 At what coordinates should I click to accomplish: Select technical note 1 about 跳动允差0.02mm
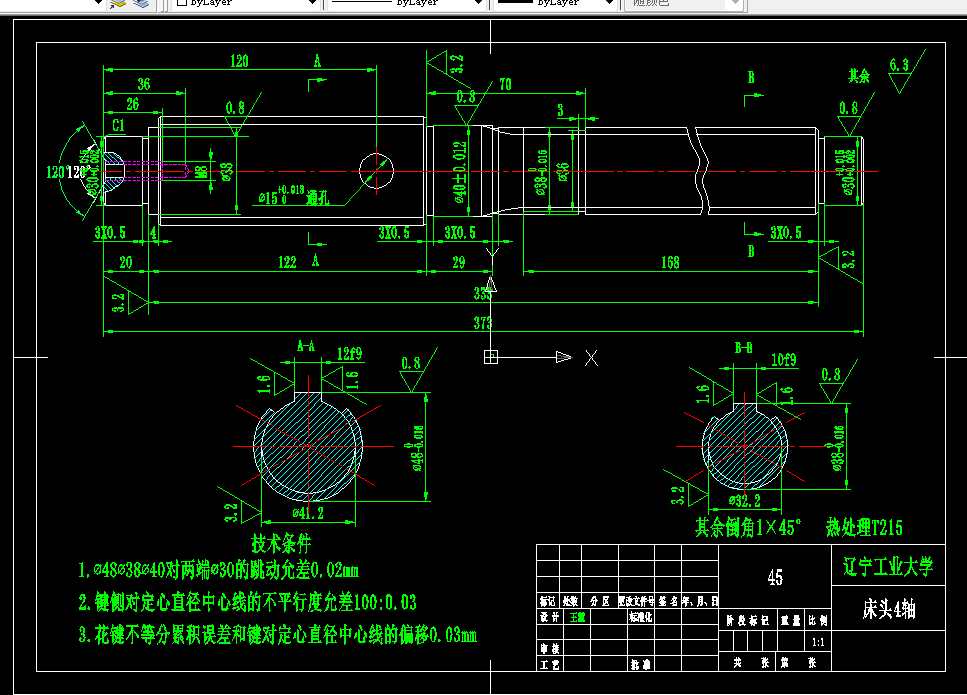218,570
